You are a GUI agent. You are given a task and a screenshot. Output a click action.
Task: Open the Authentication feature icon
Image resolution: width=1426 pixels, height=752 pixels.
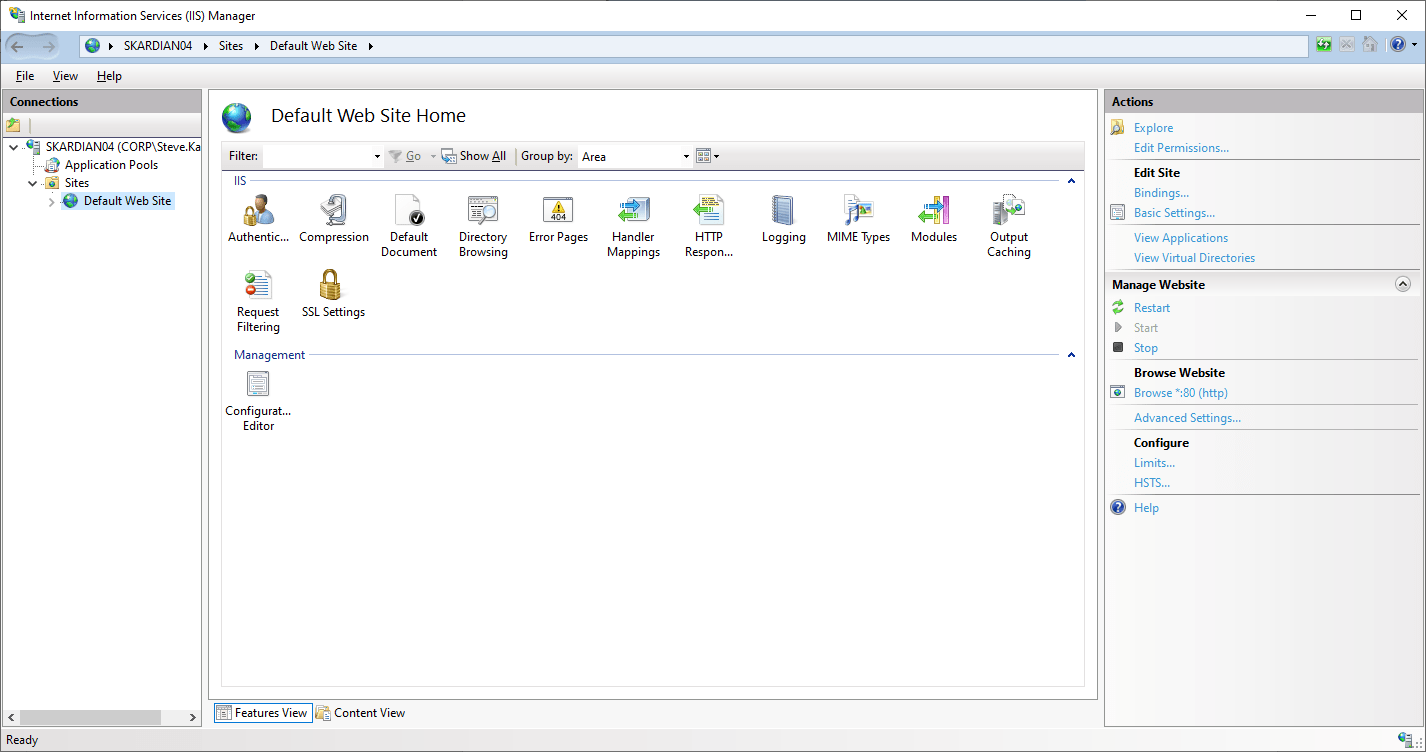pos(258,219)
